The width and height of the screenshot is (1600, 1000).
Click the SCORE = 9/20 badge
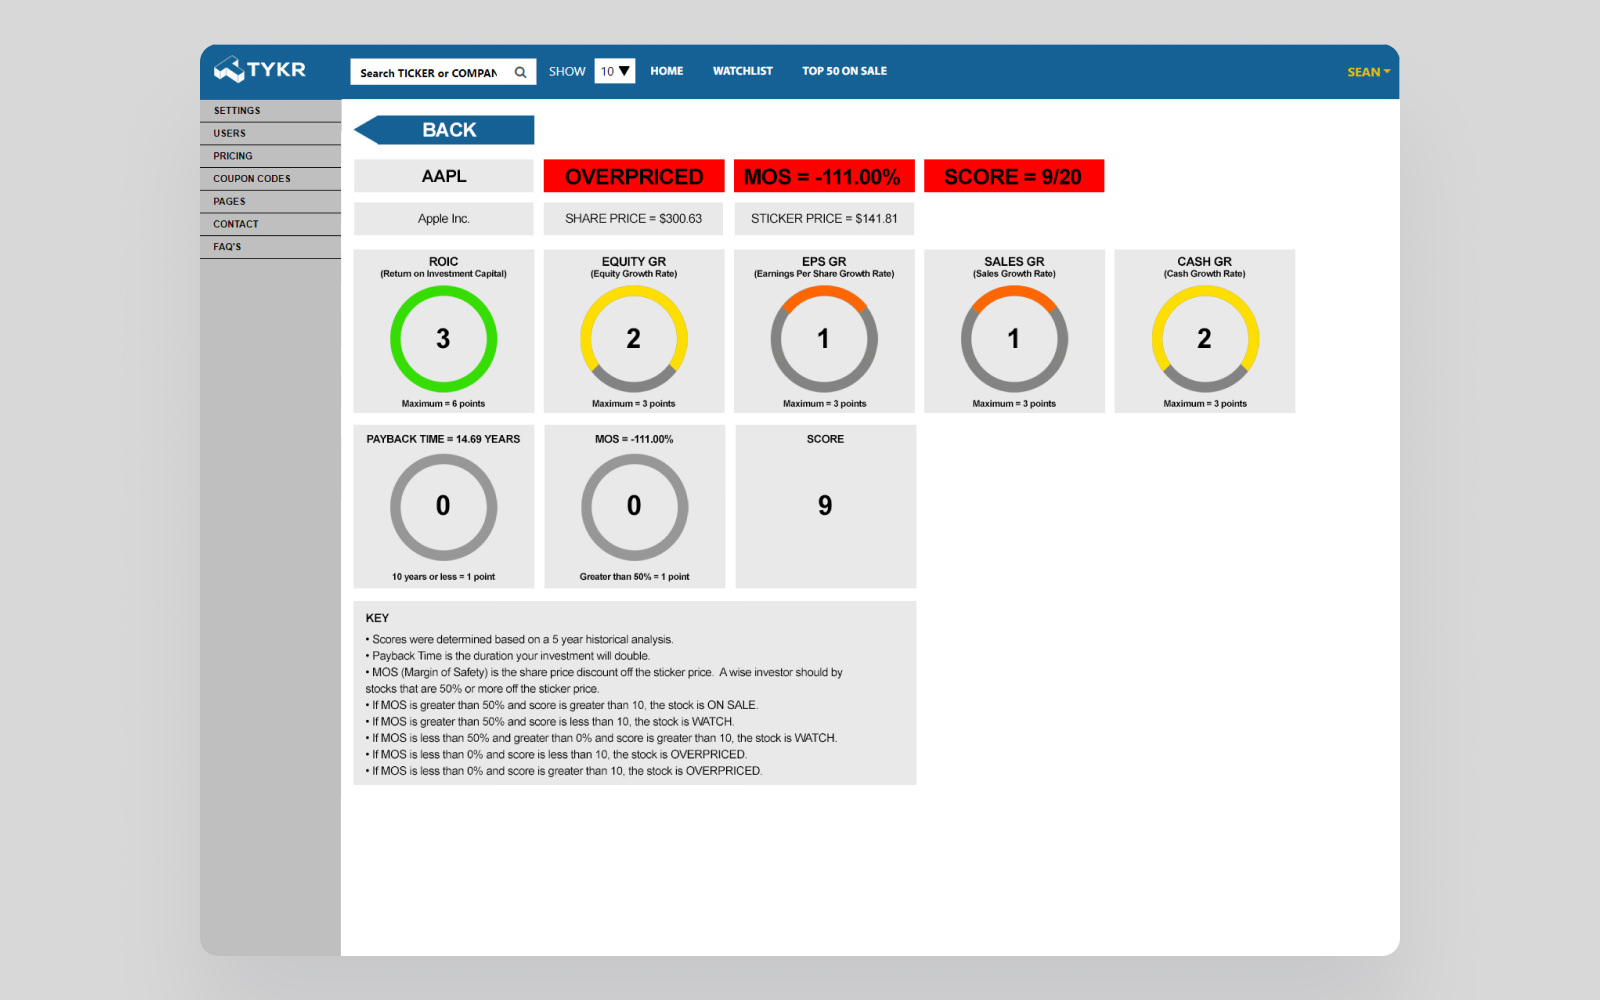tap(1014, 176)
